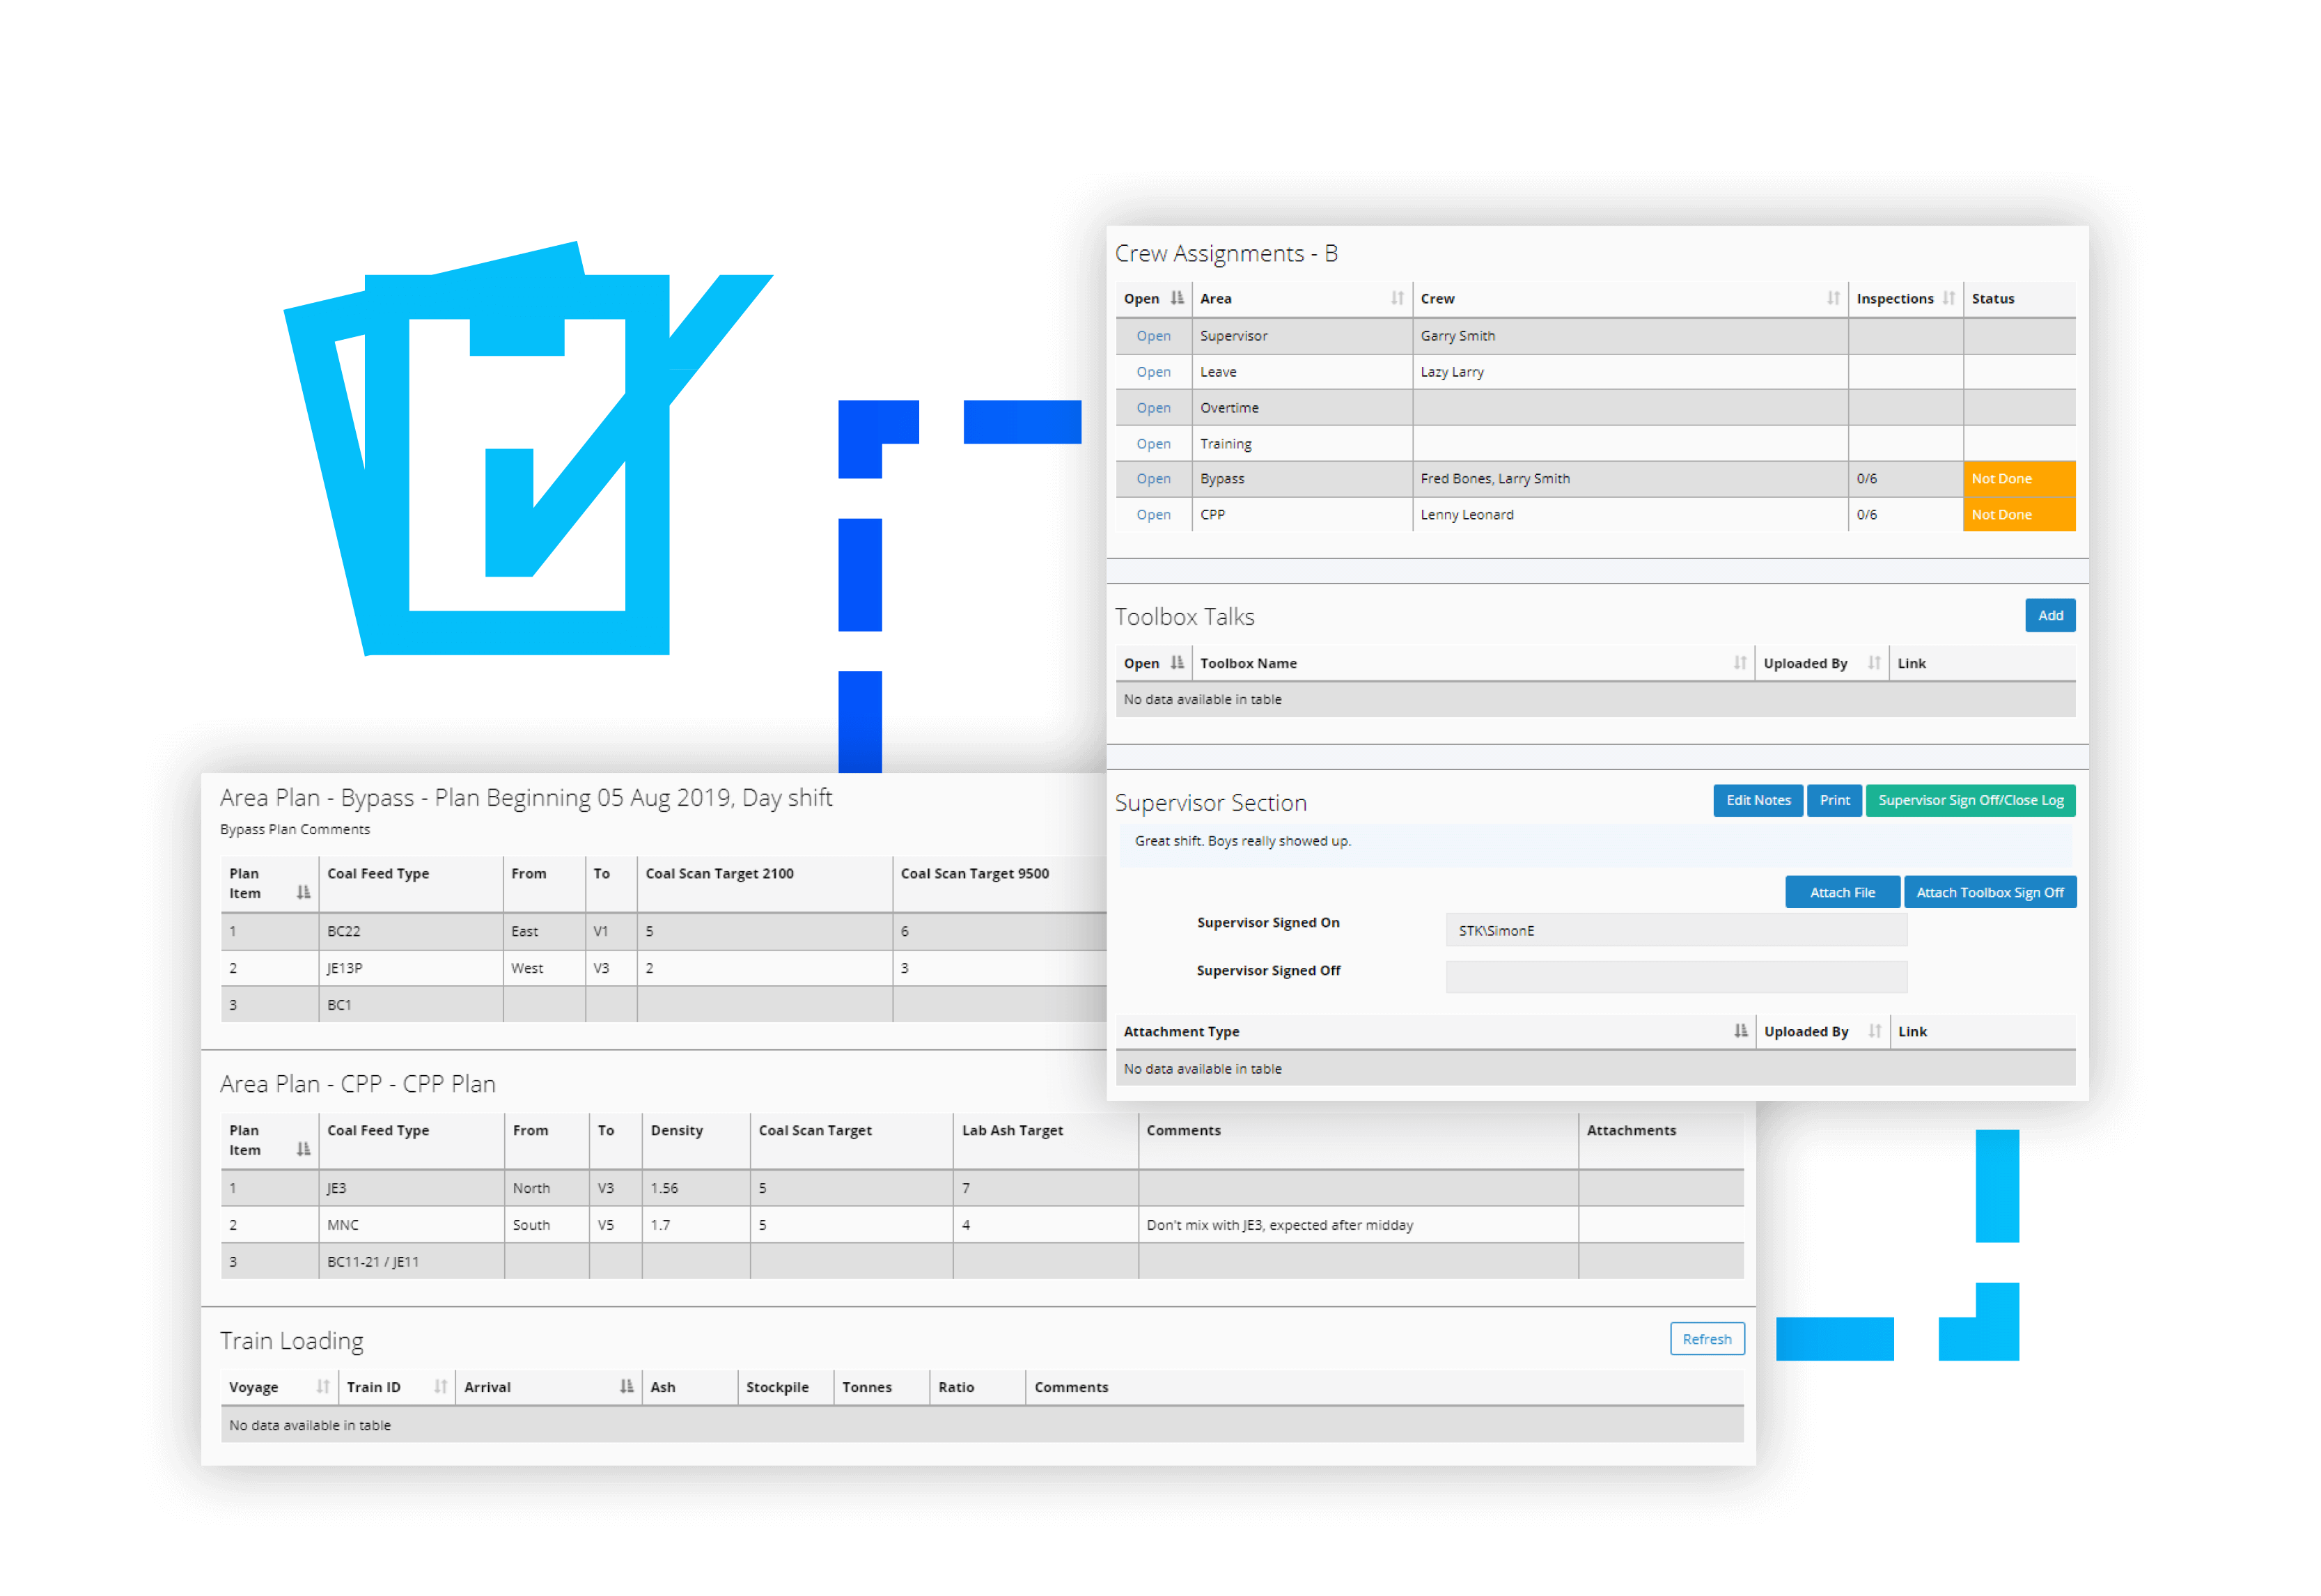Click Bypass Plan Comments text
This screenshot has height=1596, width=2321.
[295, 829]
